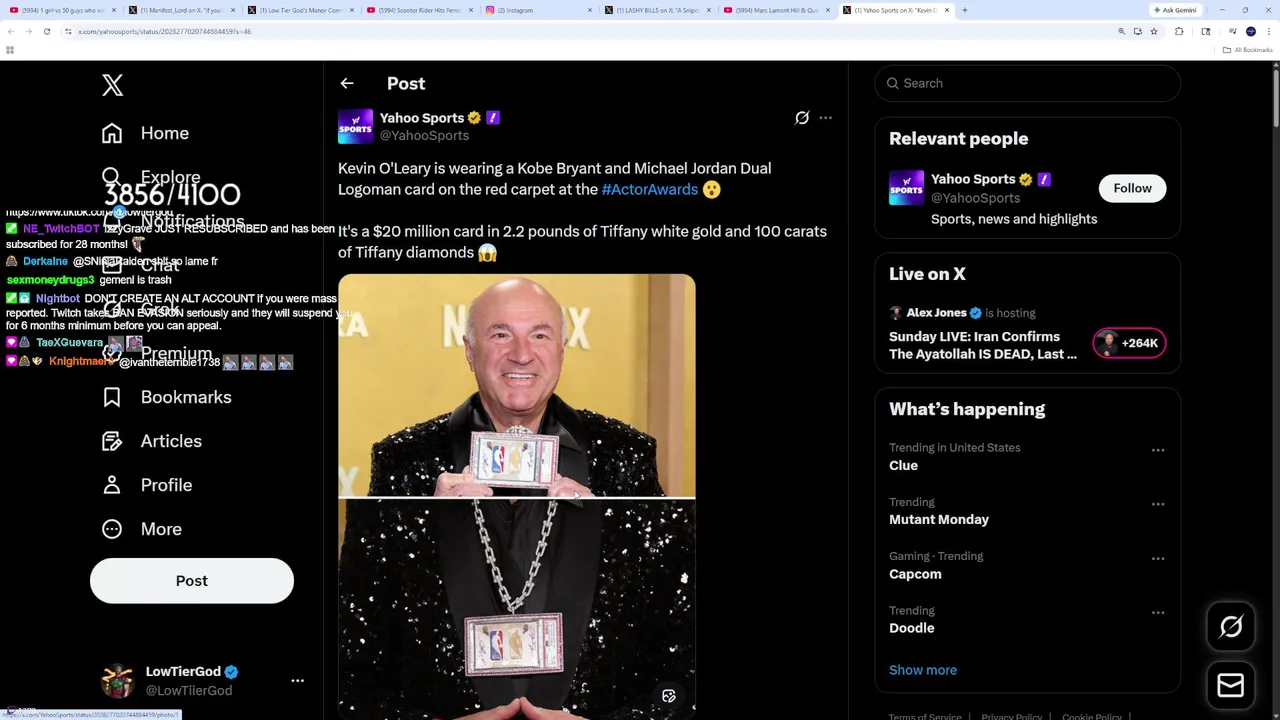
Task: Open Alex Jones live Sunday LIVE broadcast
Action: (x=983, y=345)
